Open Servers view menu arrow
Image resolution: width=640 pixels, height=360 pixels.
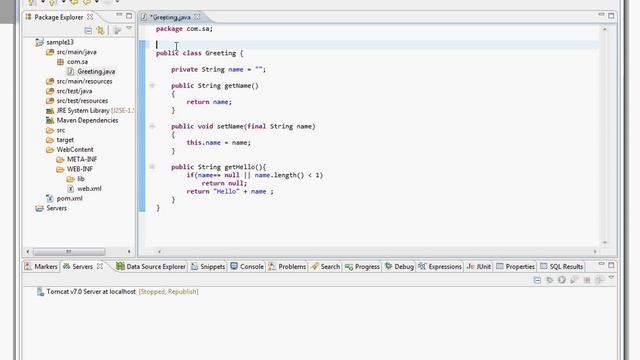coord(611,278)
